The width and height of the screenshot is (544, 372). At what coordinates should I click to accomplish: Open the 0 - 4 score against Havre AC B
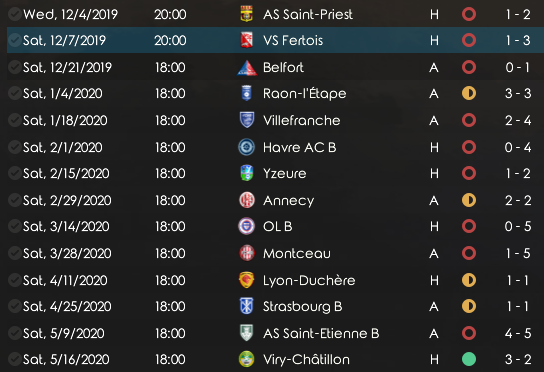[x=518, y=147]
